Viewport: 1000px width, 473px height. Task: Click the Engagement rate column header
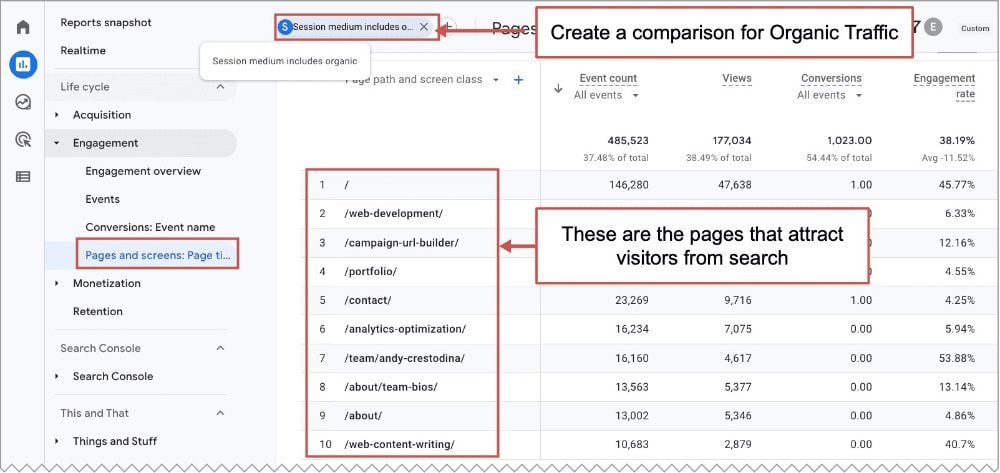click(944, 86)
